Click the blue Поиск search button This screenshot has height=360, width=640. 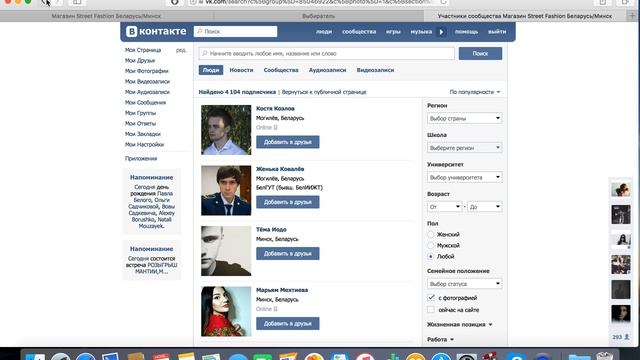(x=480, y=53)
